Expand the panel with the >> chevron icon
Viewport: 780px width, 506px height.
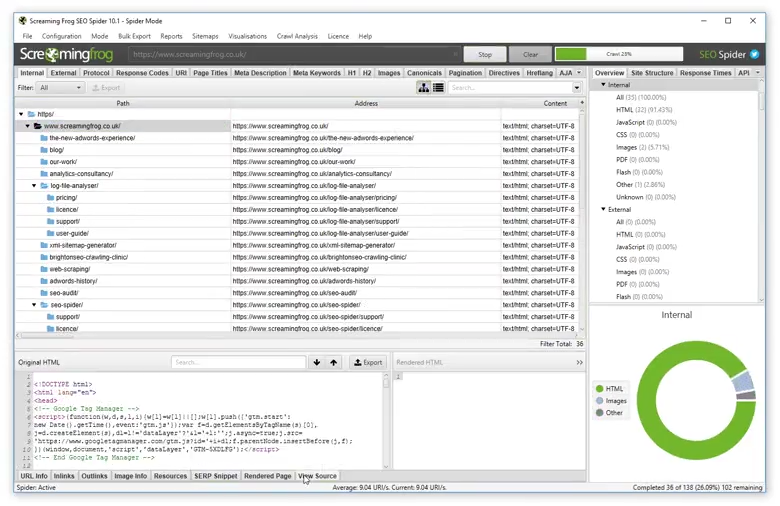[x=579, y=362]
